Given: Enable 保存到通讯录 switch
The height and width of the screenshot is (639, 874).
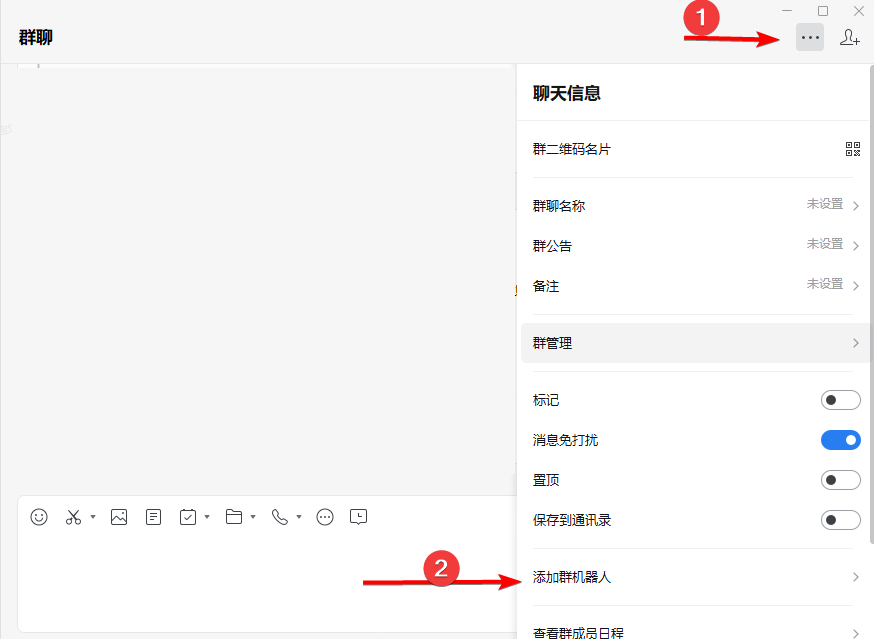Looking at the screenshot, I should (x=840, y=520).
